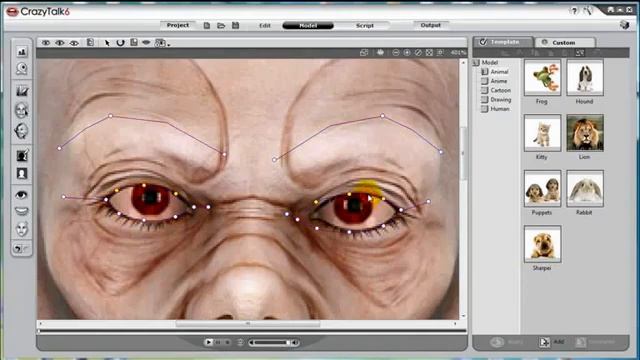This screenshot has height=360, width=640.
Task: Click the actual size view icon
Action: pyautogui.click(x=440, y=53)
